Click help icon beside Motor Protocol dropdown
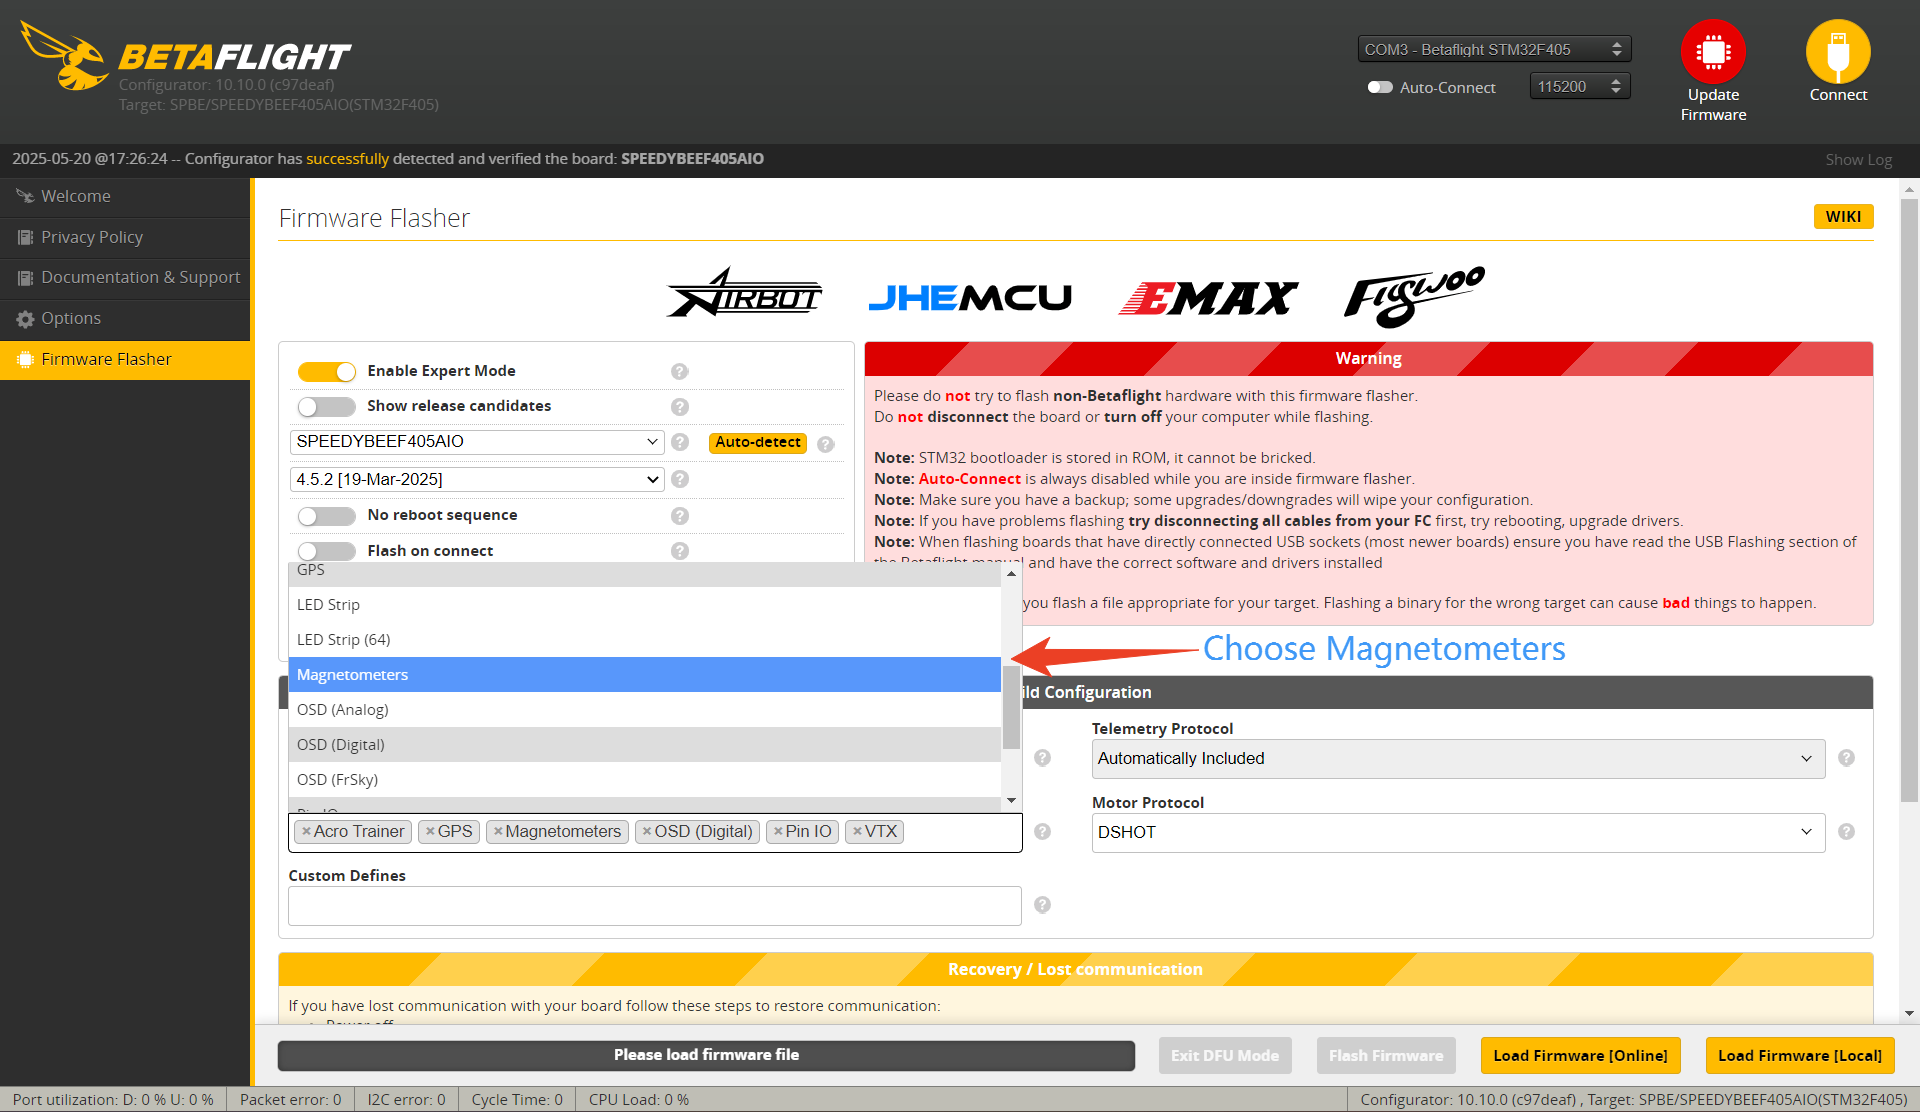 [x=1847, y=832]
